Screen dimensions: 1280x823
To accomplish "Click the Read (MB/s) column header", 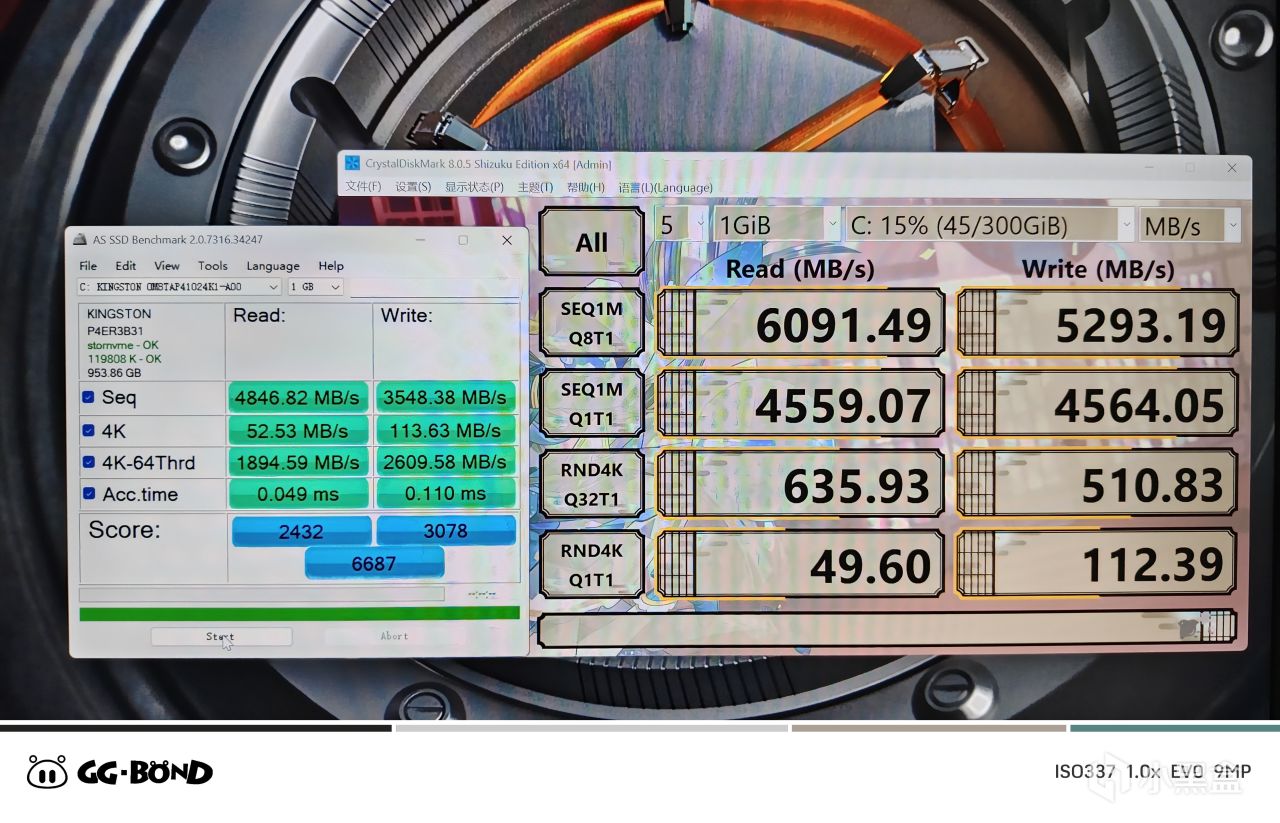I will click(800, 268).
